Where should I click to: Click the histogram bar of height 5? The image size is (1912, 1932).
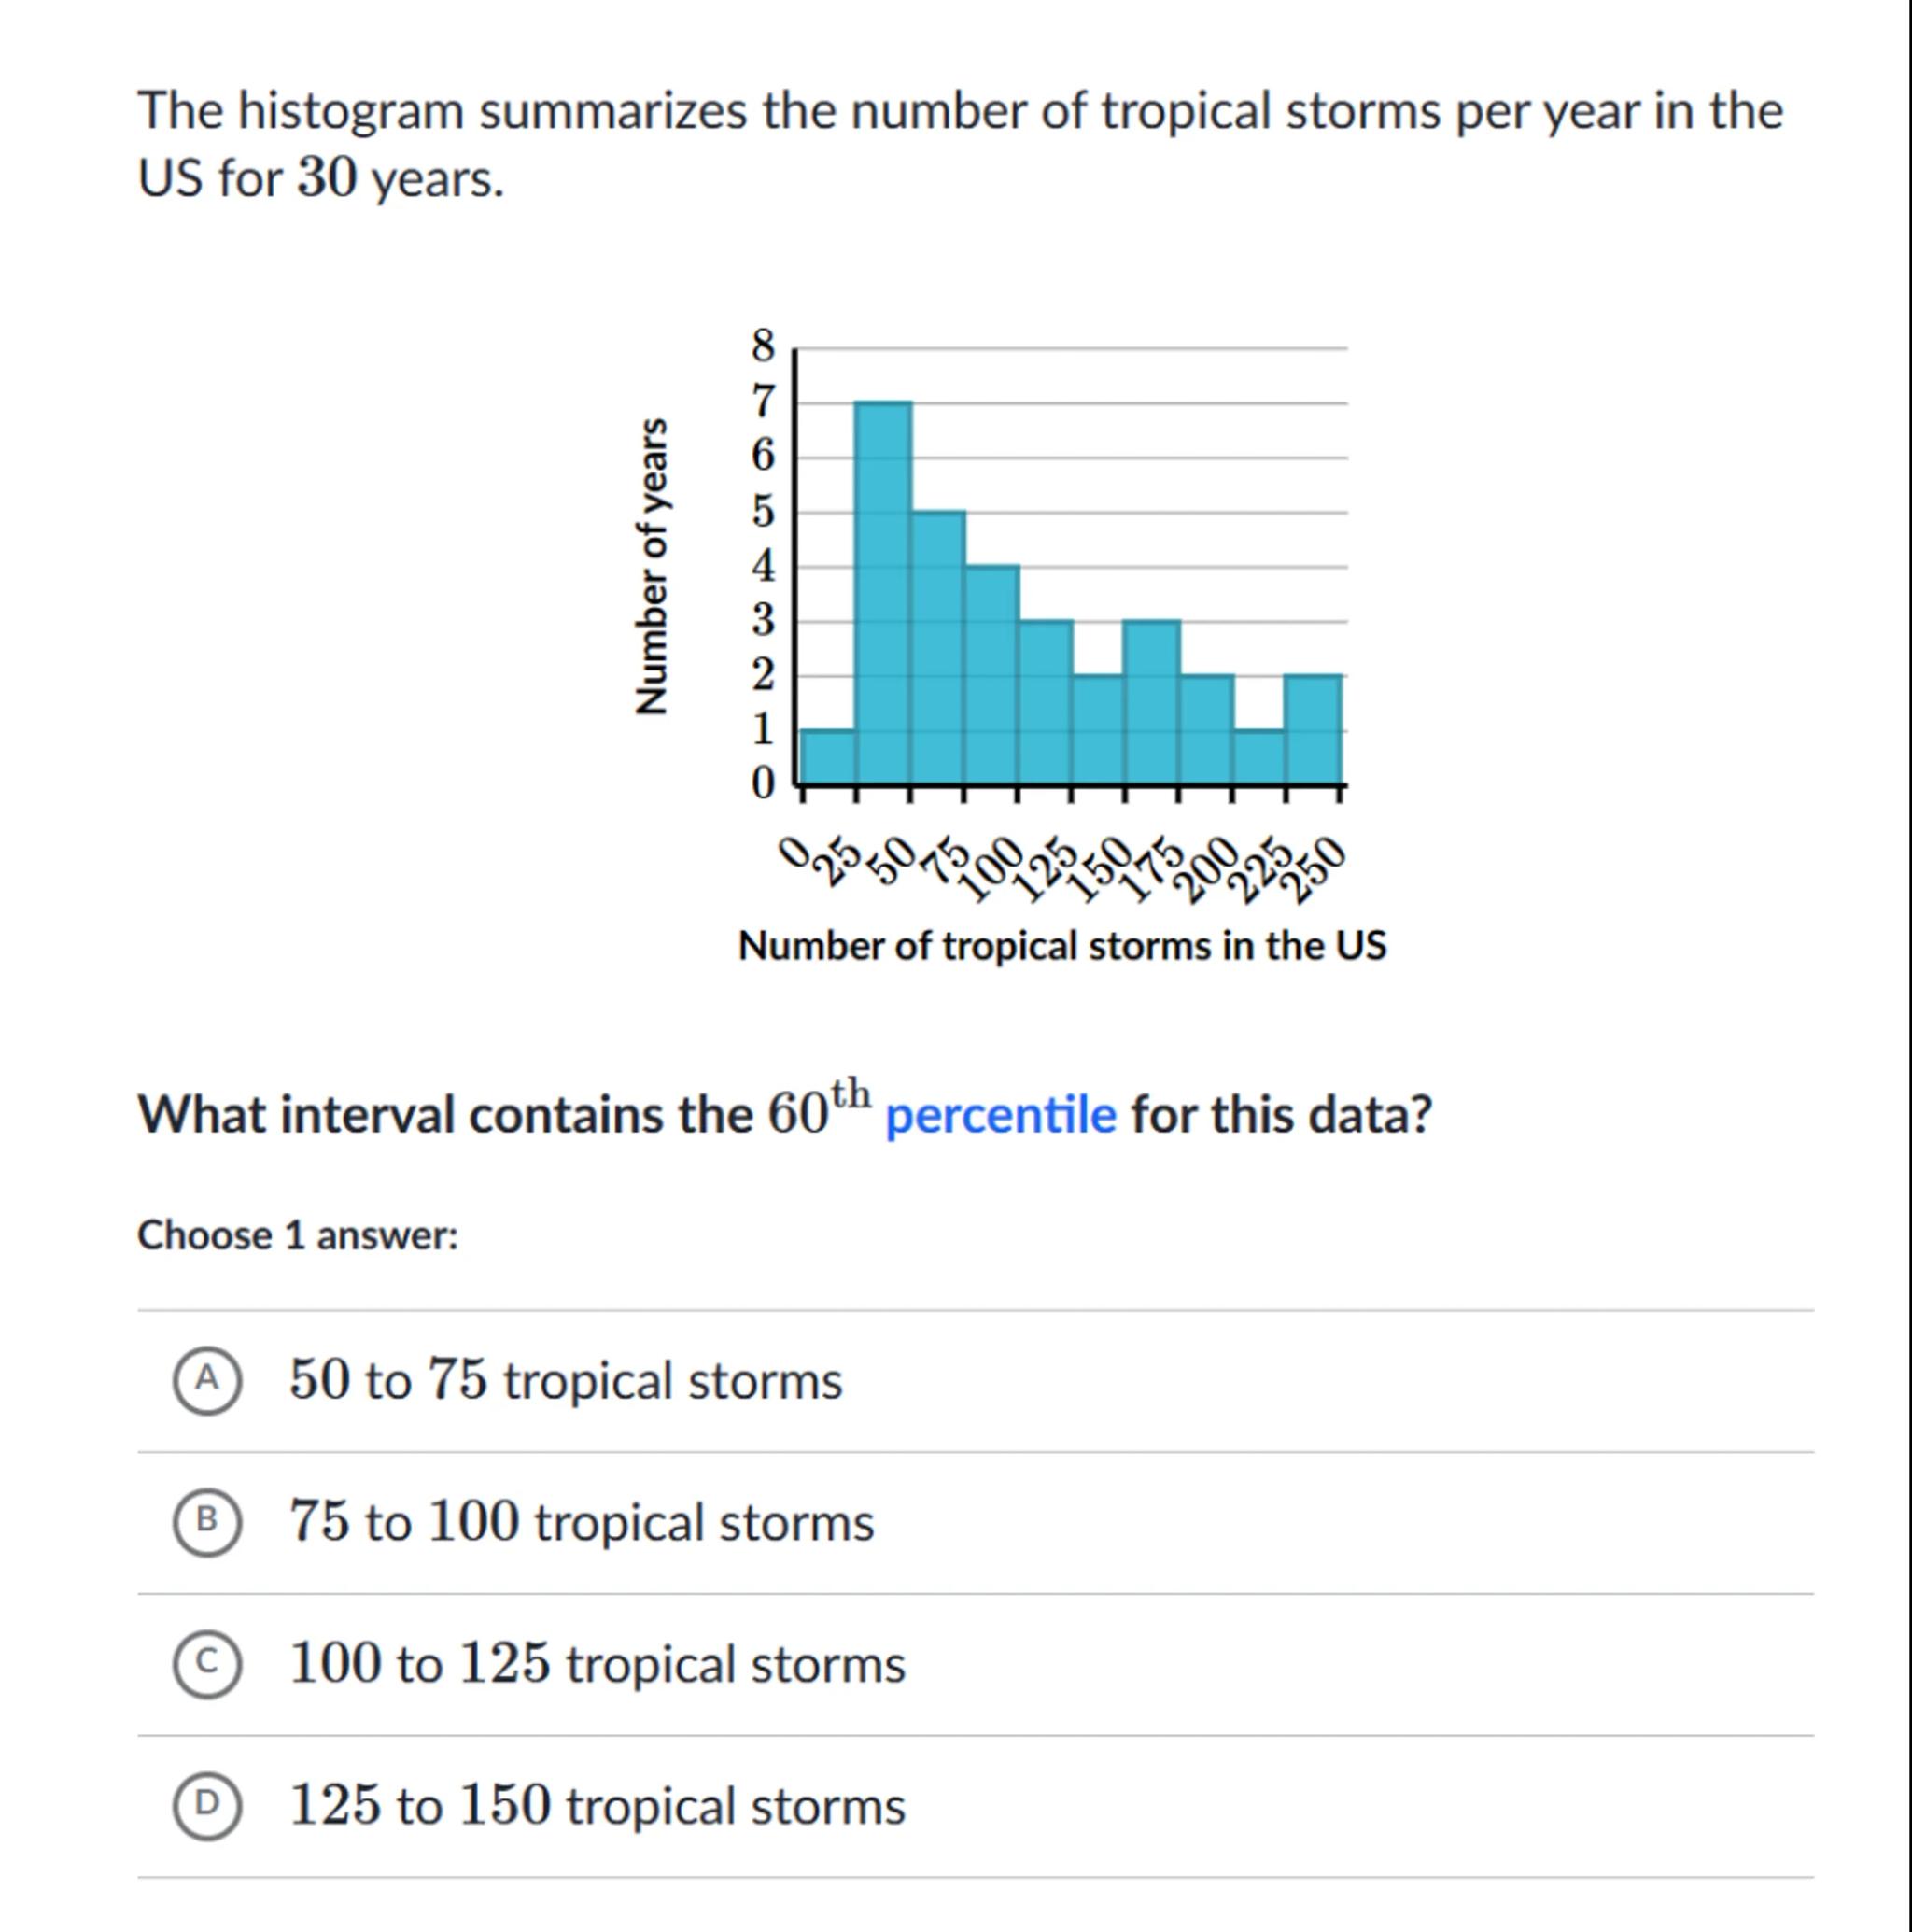pos(938,648)
